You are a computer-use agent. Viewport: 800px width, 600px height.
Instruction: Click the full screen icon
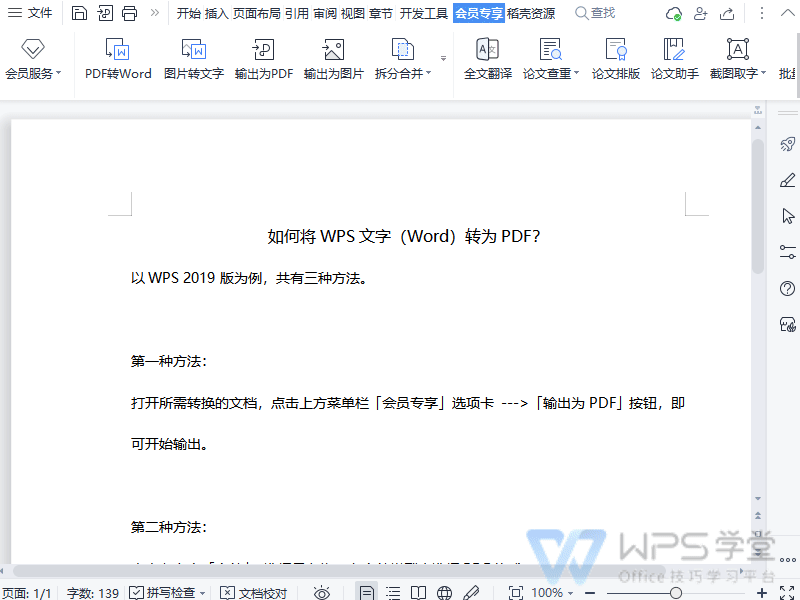787,593
